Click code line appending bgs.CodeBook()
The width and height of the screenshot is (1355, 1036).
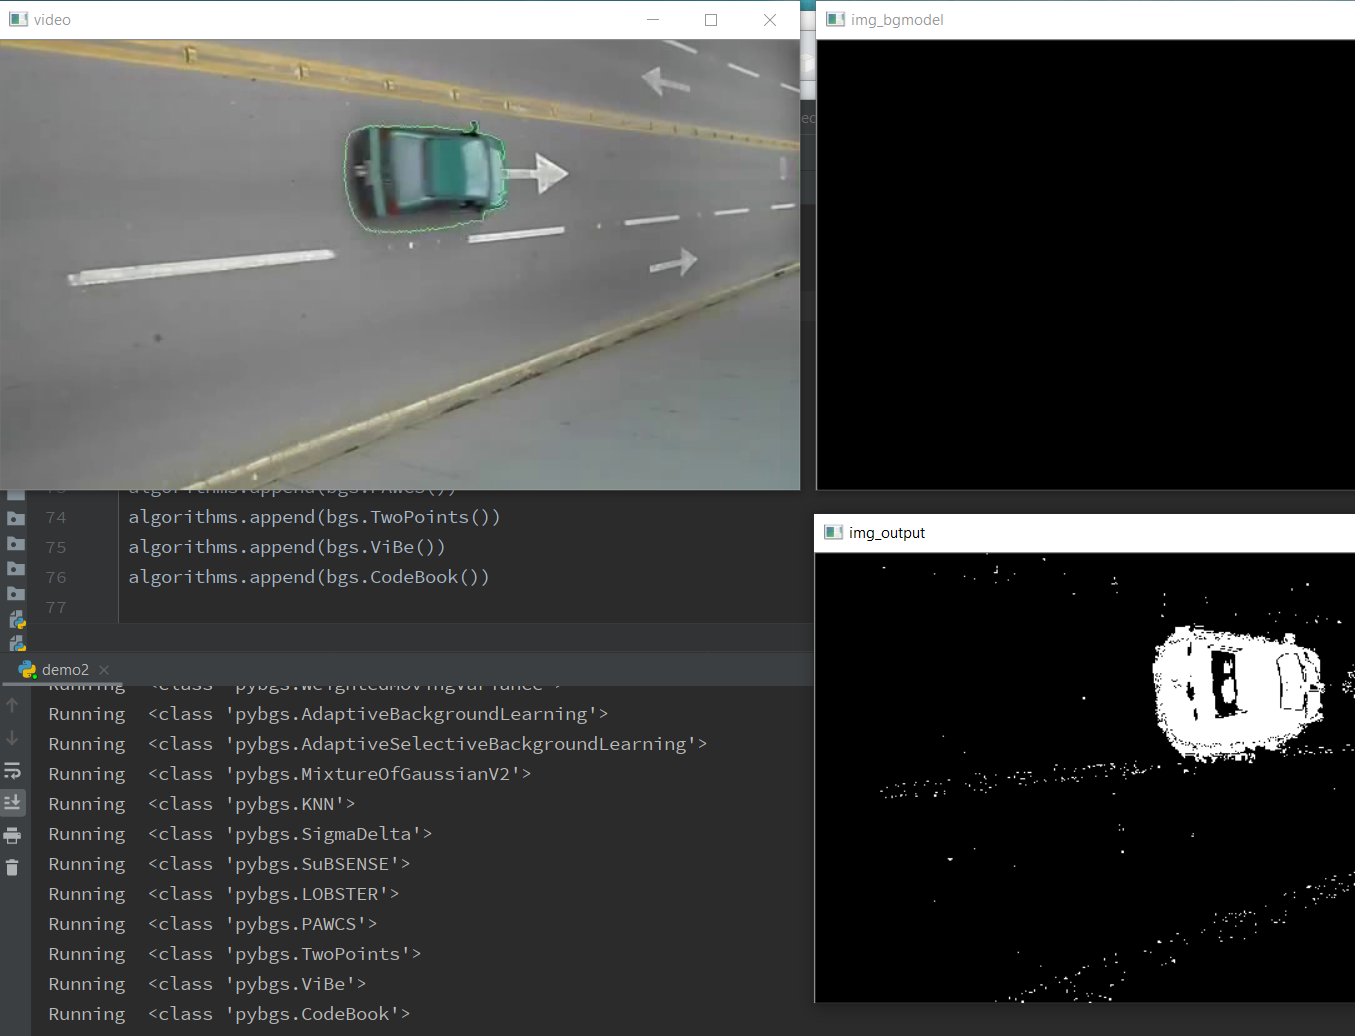[309, 577]
